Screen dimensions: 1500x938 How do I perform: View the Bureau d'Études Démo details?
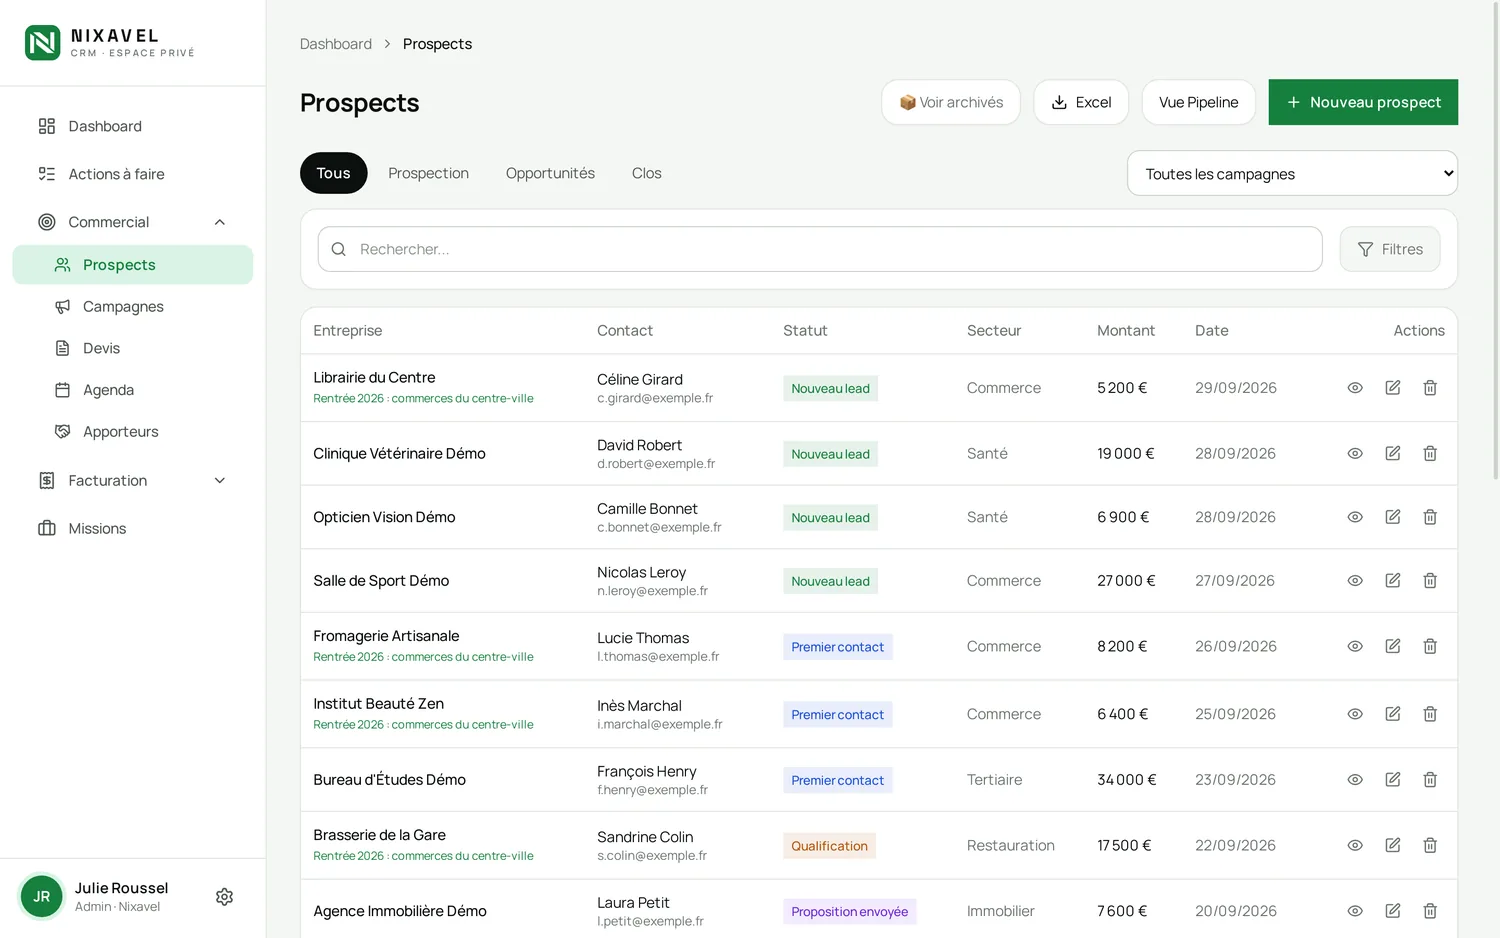(1355, 780)
